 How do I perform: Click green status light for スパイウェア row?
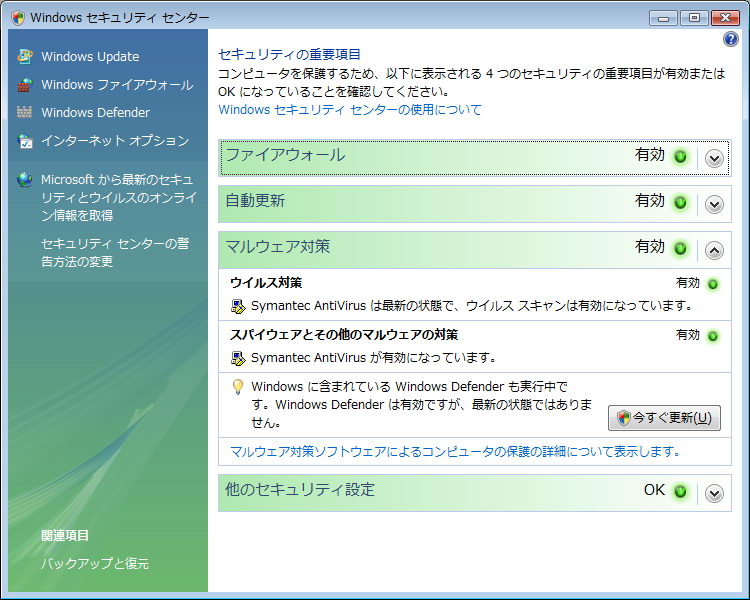[x=713, y=336]
